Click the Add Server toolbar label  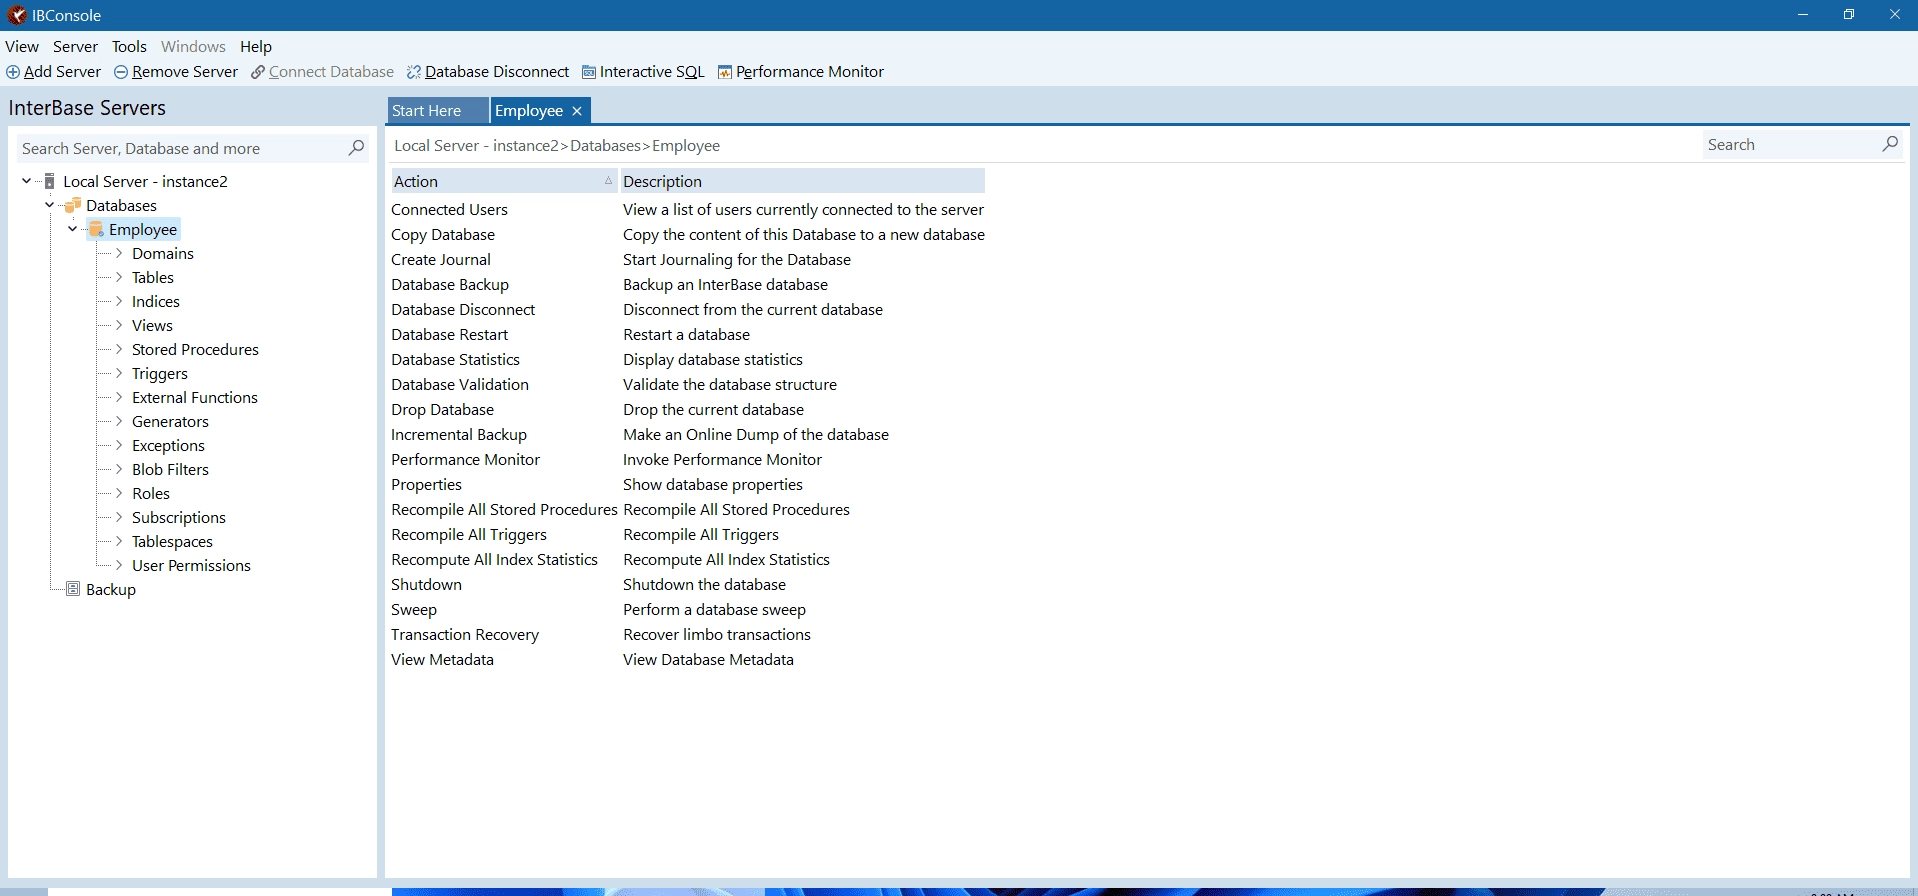point(62,72)
